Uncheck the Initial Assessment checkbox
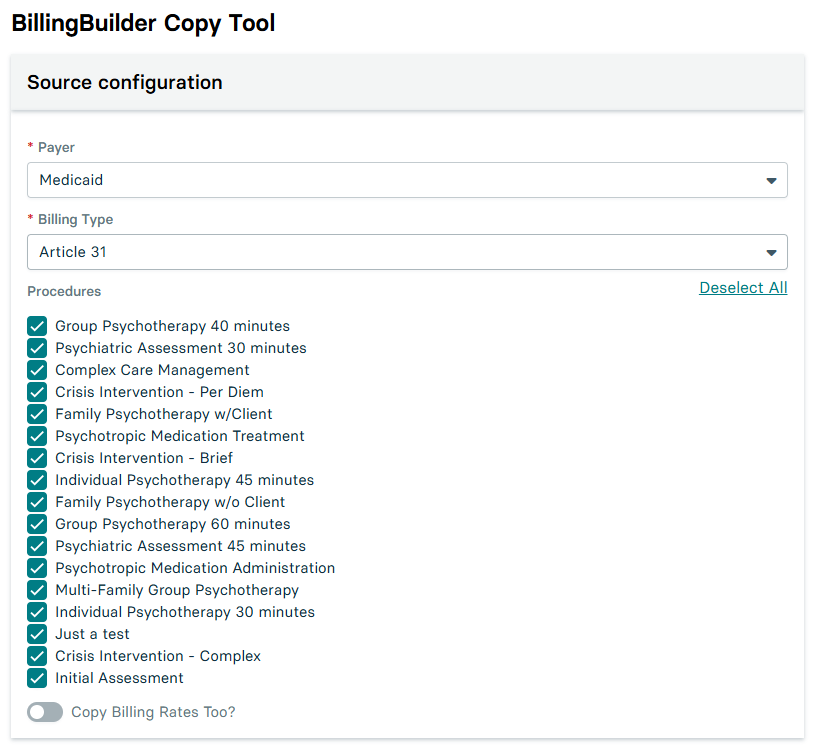This screenshot has width=814, height=746. [37, 678]
